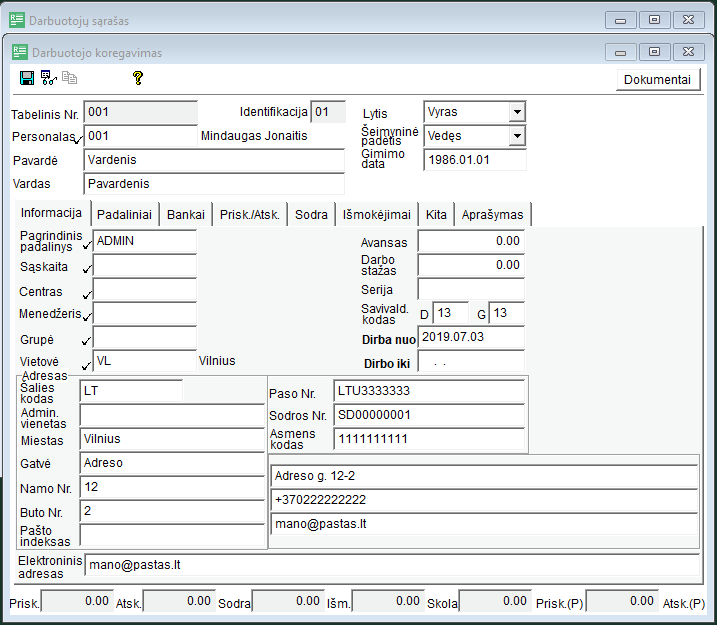Click the Pašto indeksas field
The image size is (717, 625).
[172, 534]
